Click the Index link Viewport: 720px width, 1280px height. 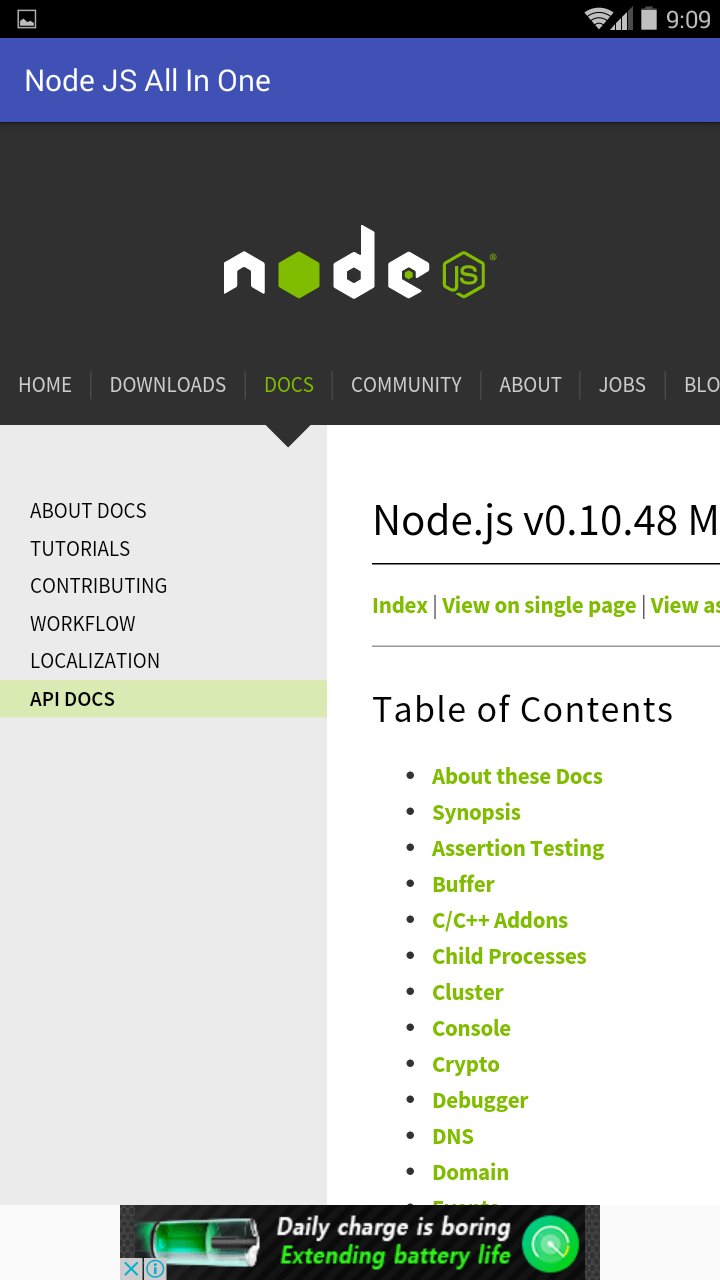tap(400, 605)
